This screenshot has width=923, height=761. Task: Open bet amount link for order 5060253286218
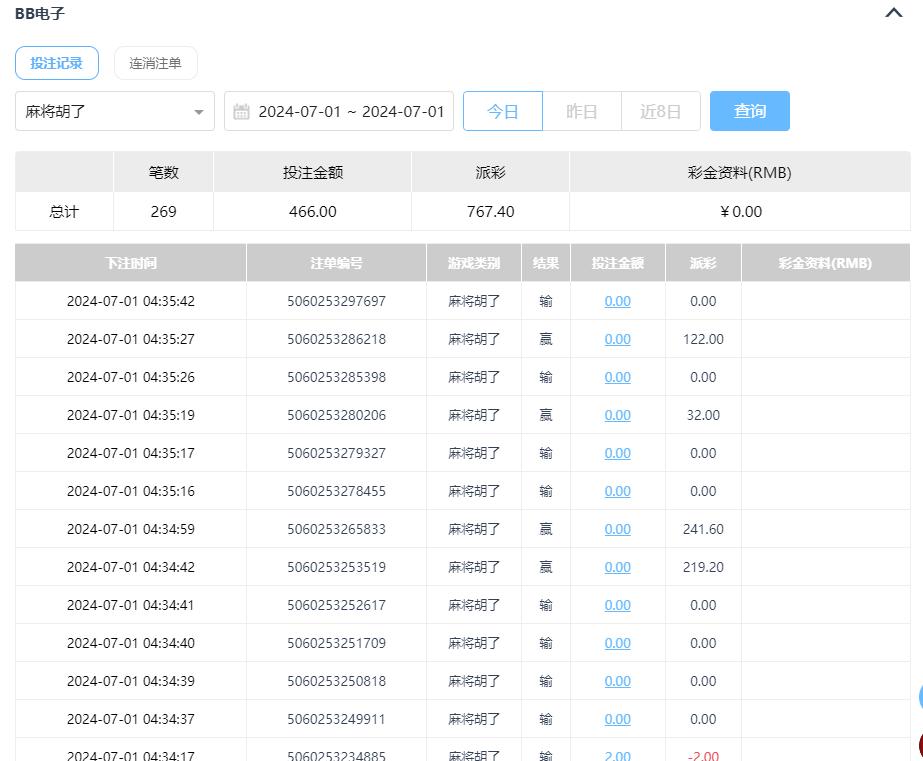(x=617, y=339)
